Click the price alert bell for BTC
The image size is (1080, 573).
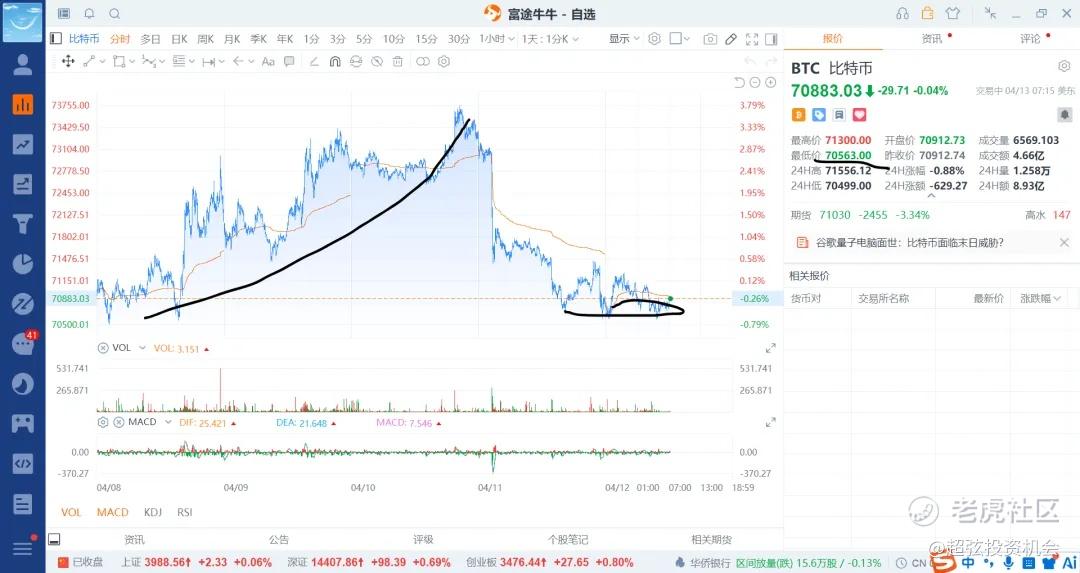point(1064,114)
